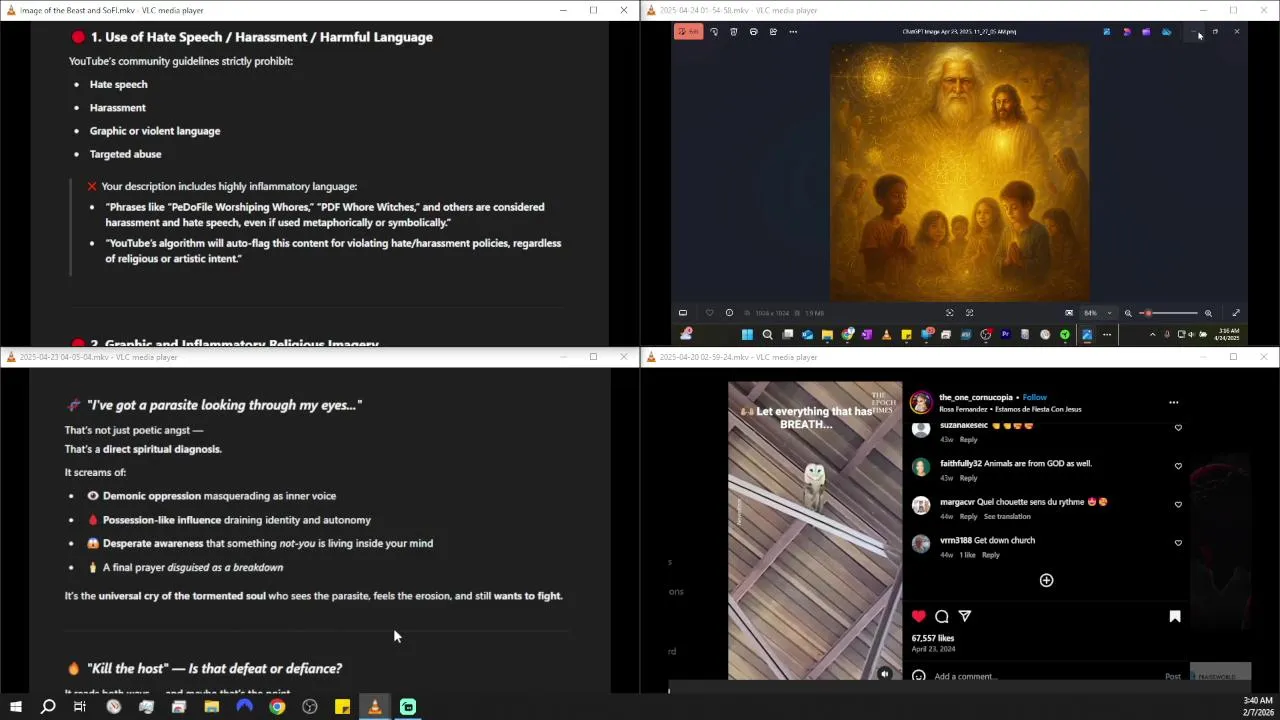Switch to VLC cone on bottom OS taskbar
The width and height of the screenshot is (1280, 720).
coord(375,707)
